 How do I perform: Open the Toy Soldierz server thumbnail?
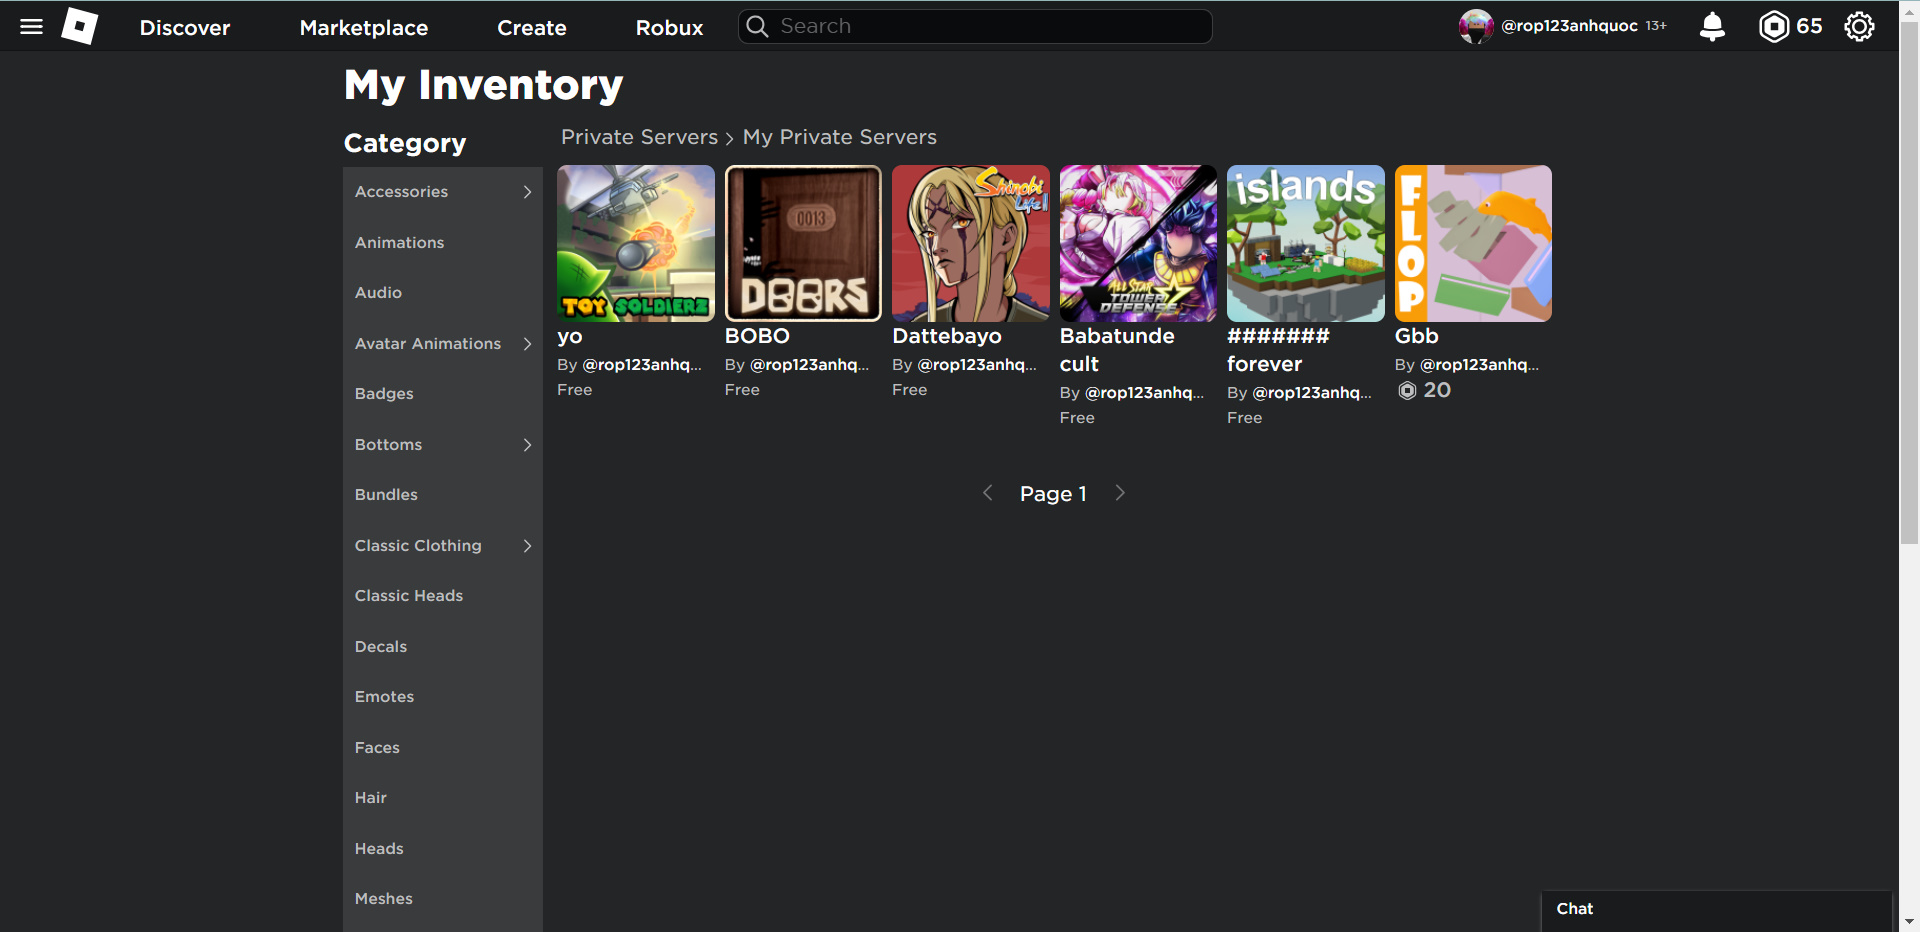636,243
